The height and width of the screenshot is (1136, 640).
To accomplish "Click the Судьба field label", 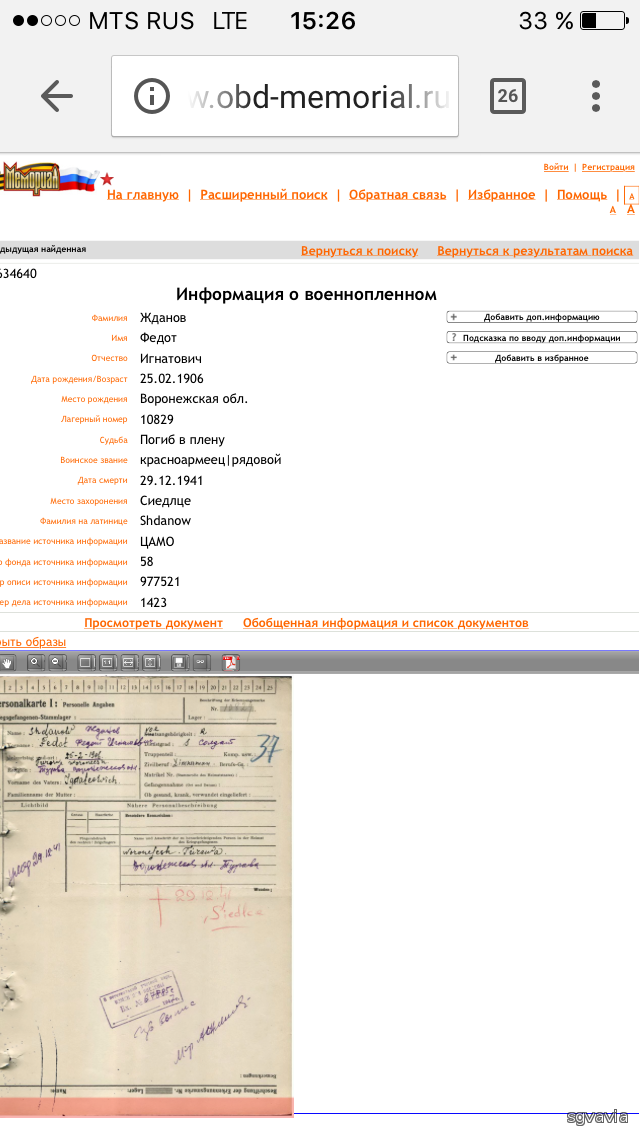I will click(114, 440).
